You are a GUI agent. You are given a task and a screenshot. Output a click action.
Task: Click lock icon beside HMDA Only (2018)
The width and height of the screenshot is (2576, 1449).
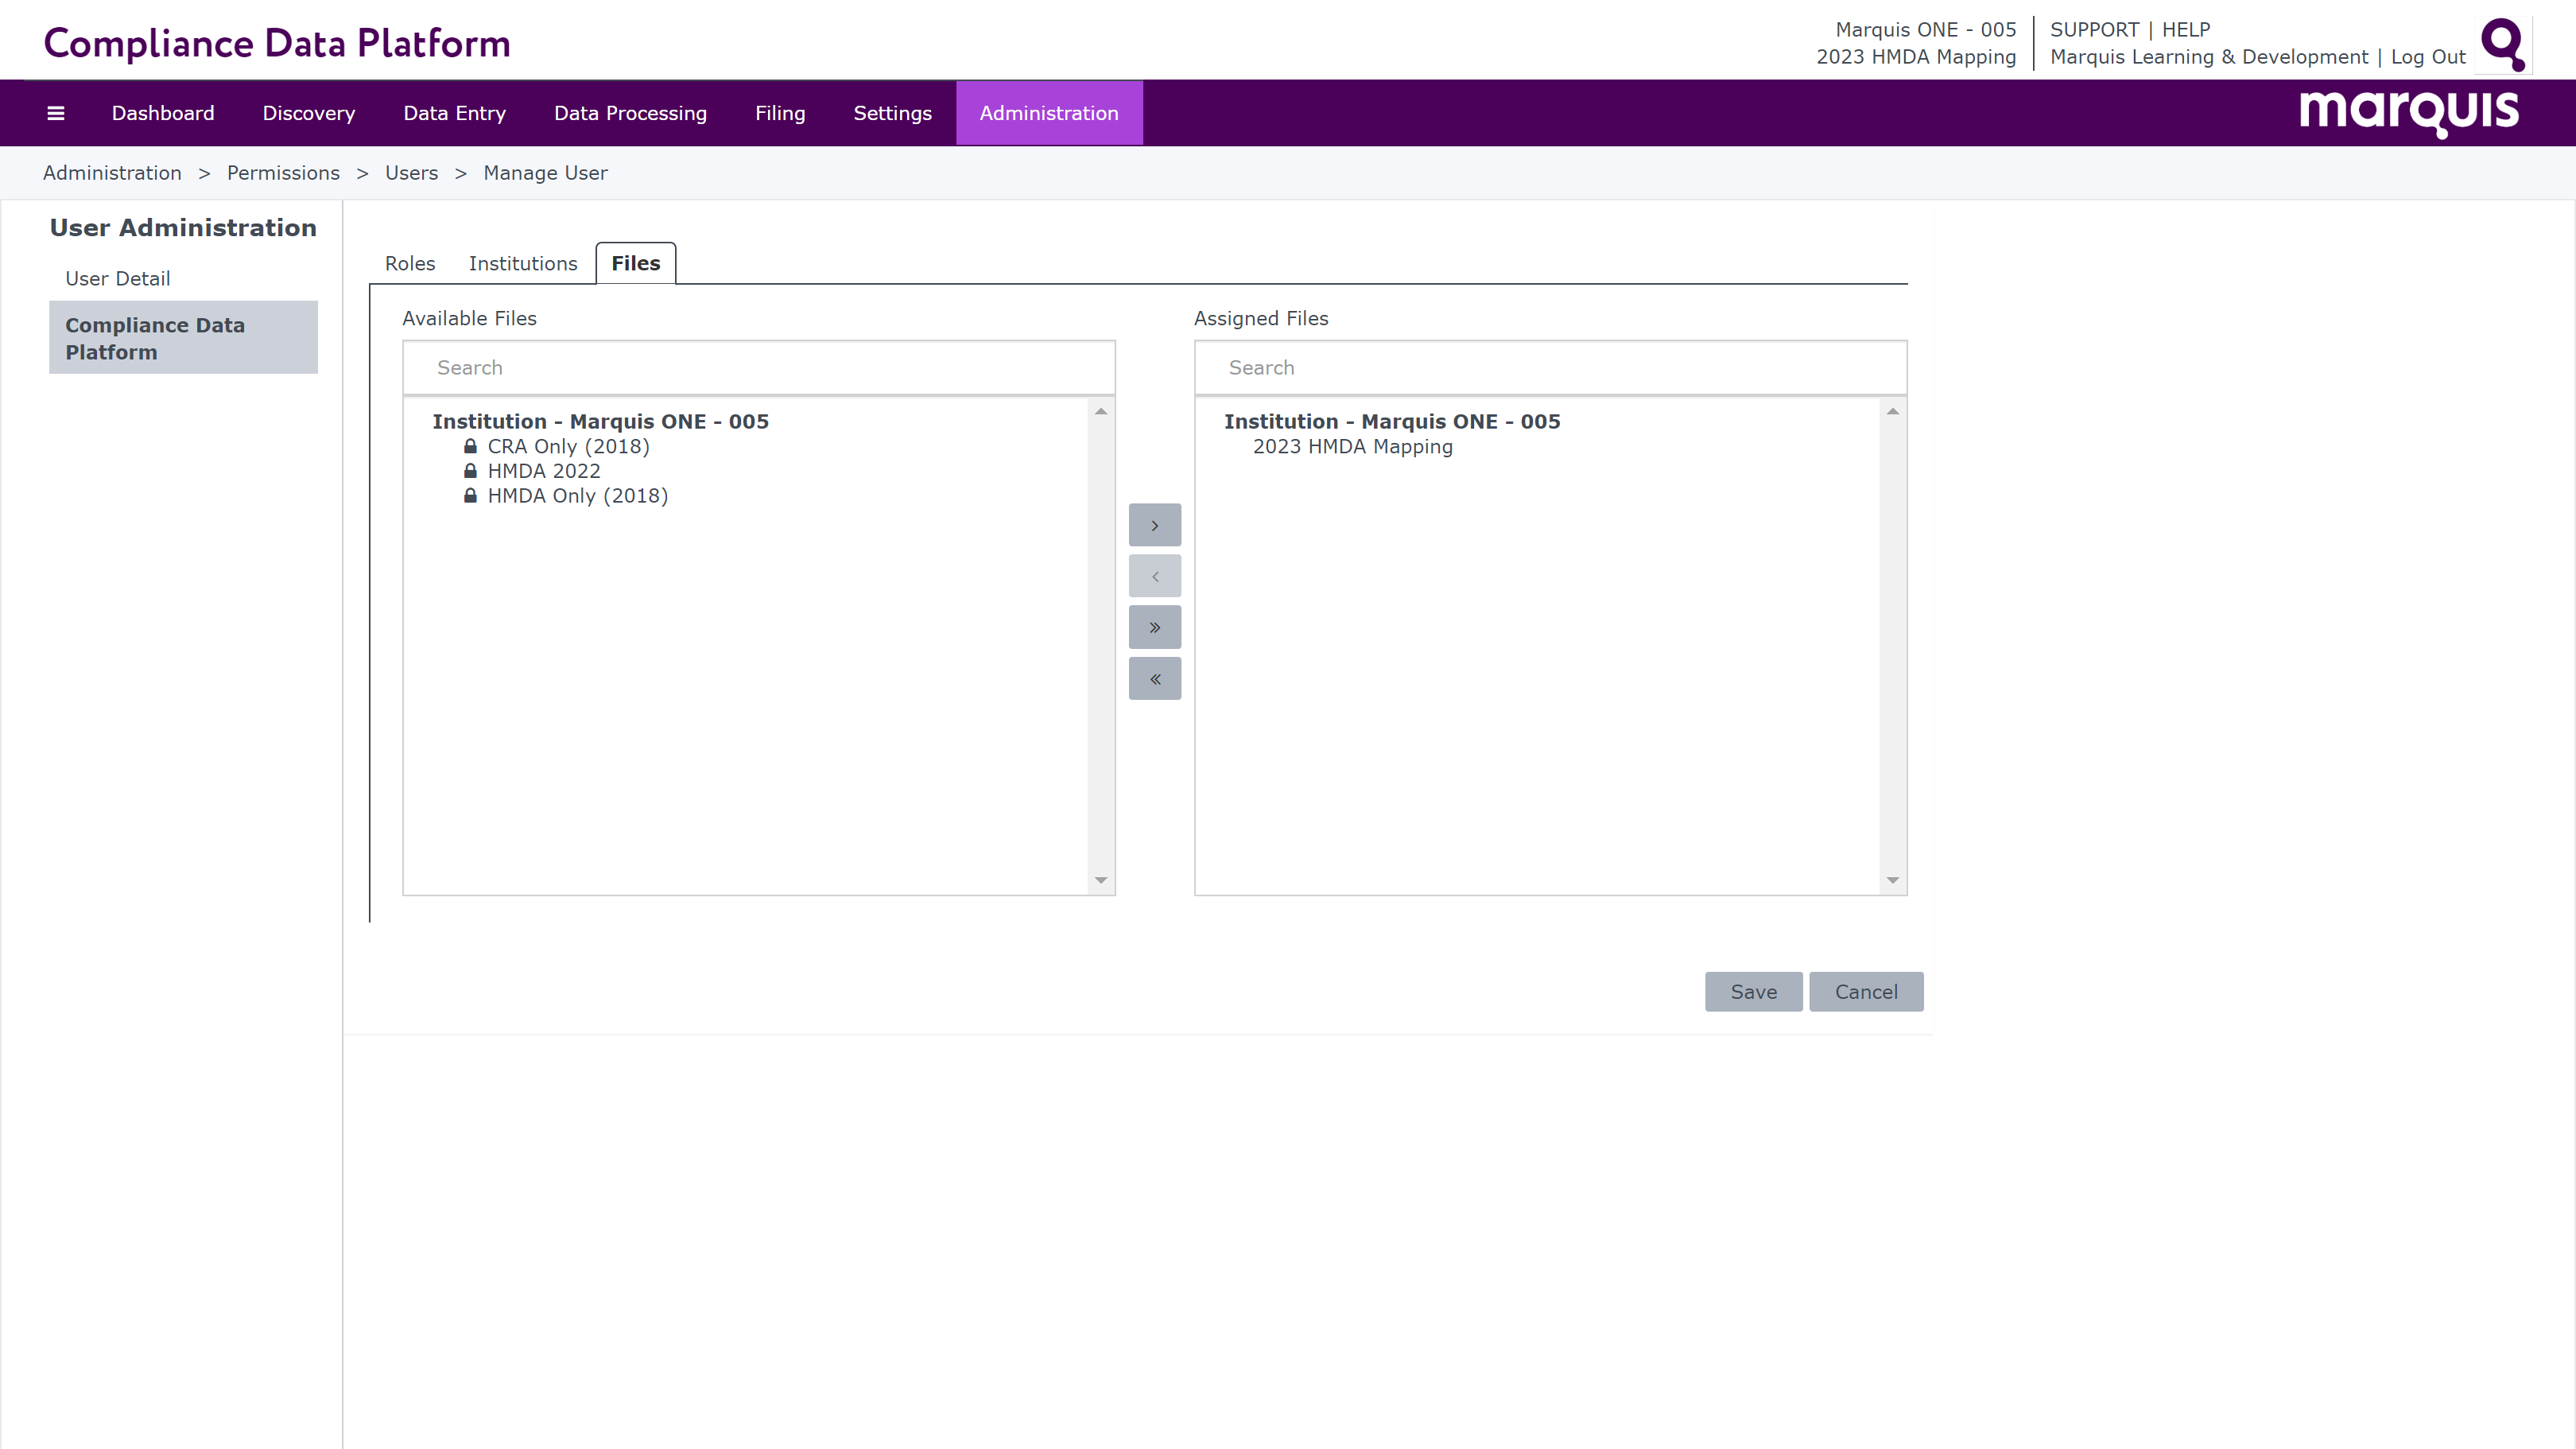pyautogui.click(x=470, y=495)
